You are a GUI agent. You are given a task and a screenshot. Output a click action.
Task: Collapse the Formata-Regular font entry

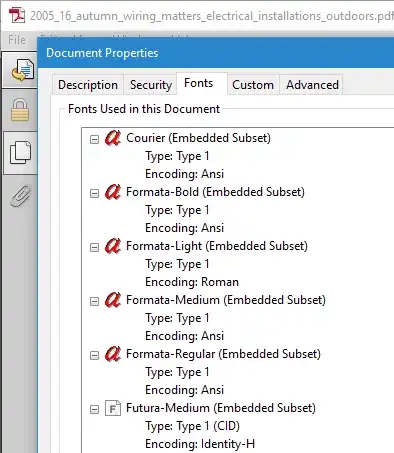tap(95, 355)
